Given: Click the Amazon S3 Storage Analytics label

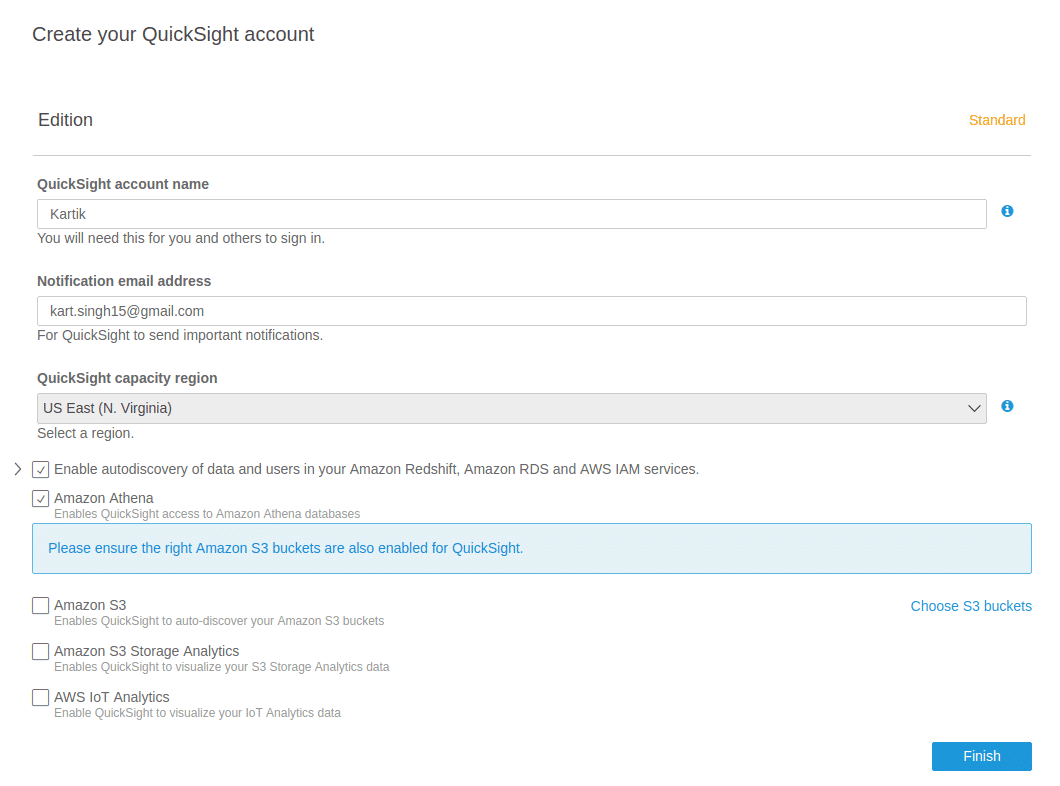Looking at the screenshot, I should point(147,651).
